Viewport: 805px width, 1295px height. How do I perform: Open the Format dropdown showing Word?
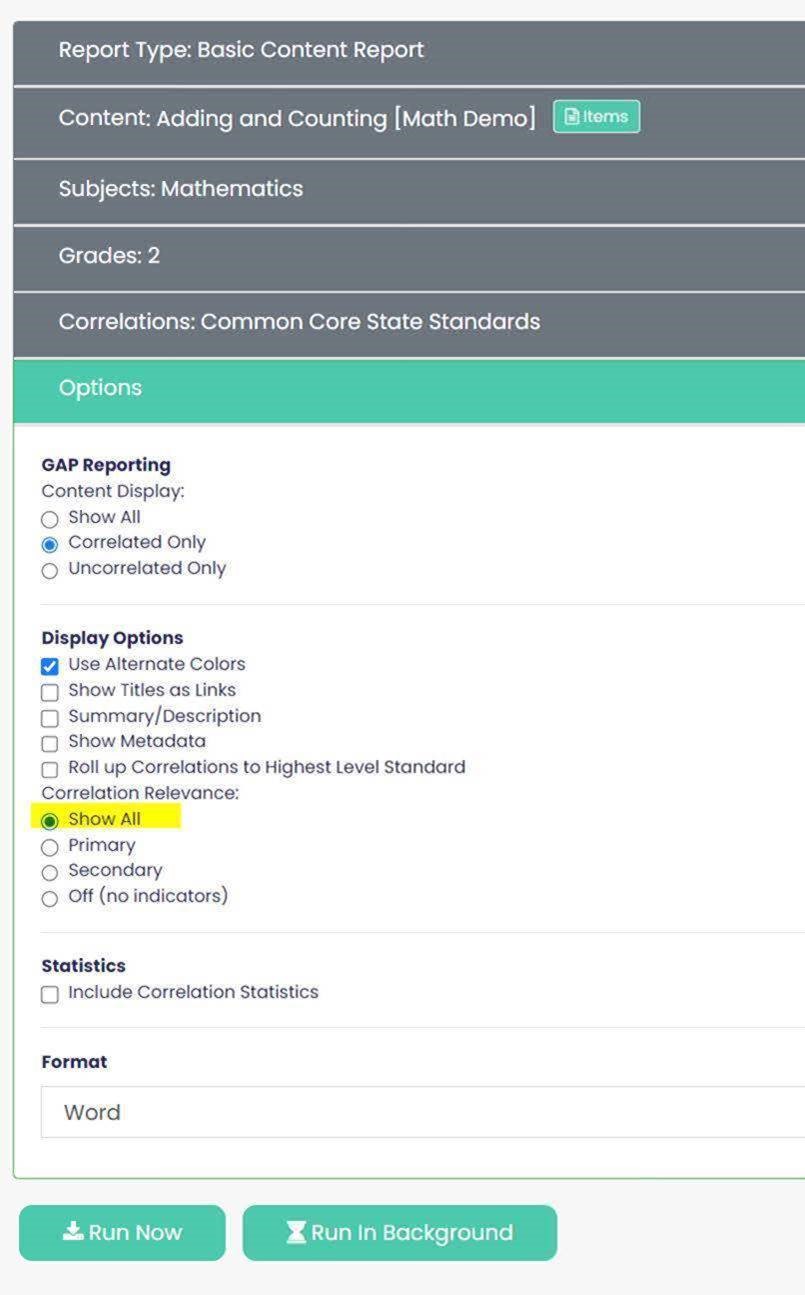point(423,1112)
